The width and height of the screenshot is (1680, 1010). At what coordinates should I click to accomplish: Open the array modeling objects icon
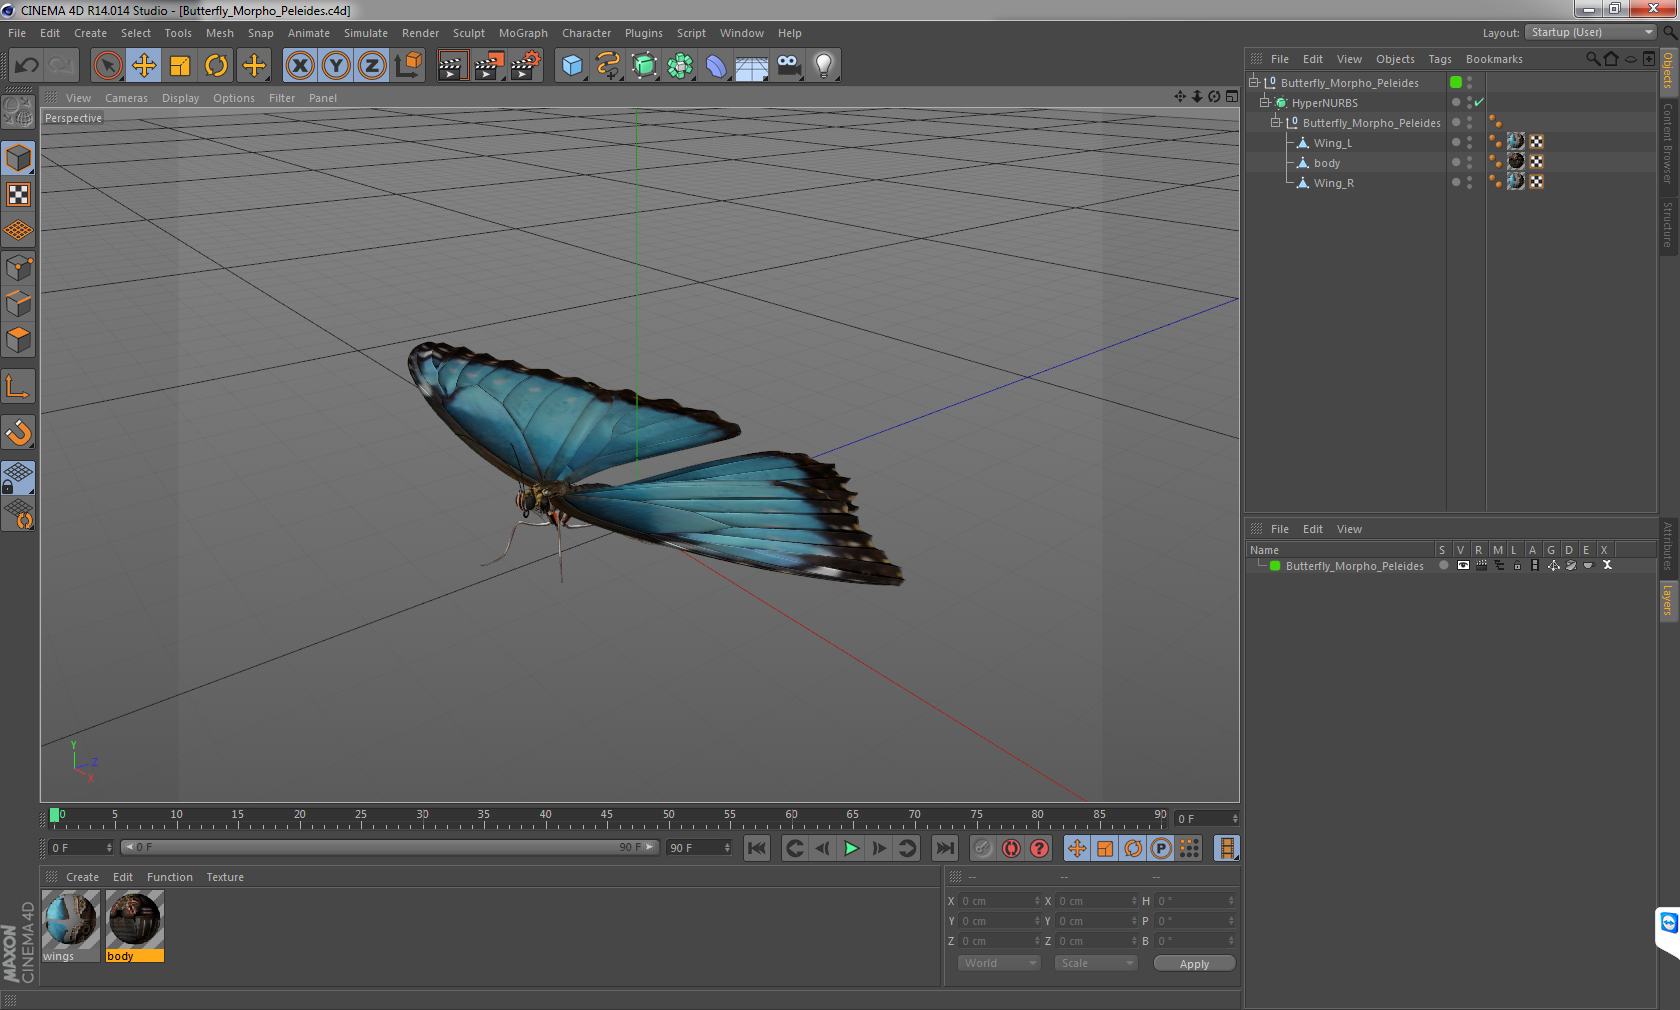click(681, 66)
